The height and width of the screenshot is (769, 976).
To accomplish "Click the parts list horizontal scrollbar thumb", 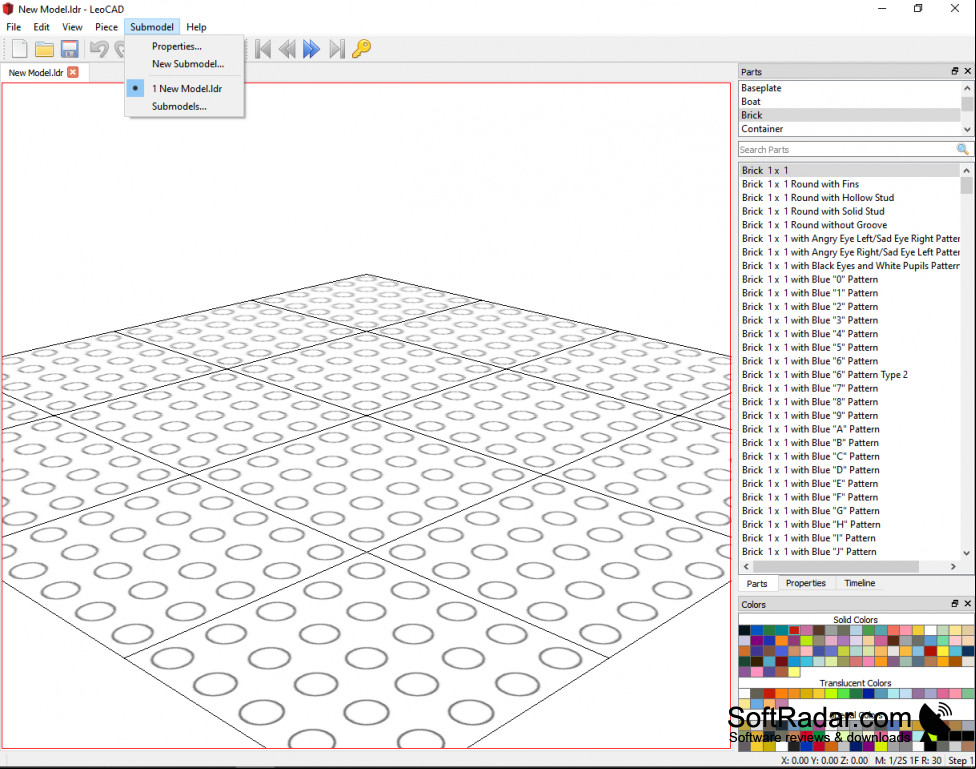I will click(836, 566).
